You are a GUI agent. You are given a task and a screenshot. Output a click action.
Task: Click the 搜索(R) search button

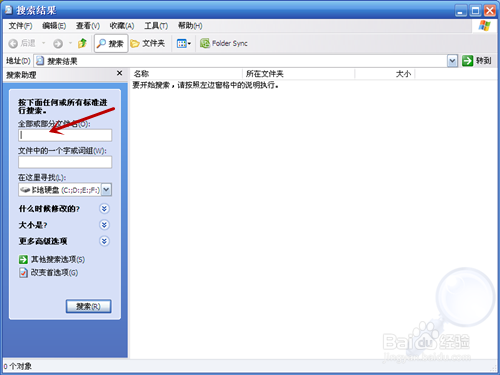[x=88, y=306]
